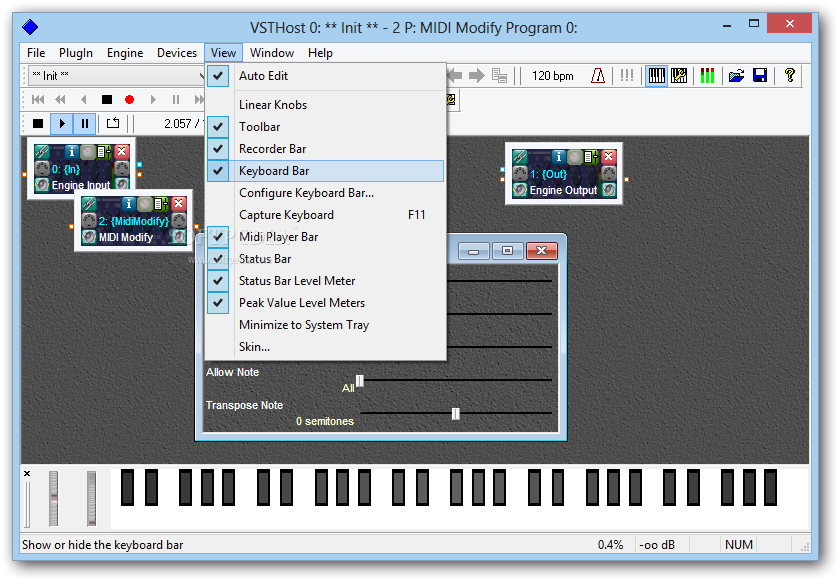Screen dimensions: 839x581
Task: Click the blue floppy disk save icon
Action: tap(760, 75)
